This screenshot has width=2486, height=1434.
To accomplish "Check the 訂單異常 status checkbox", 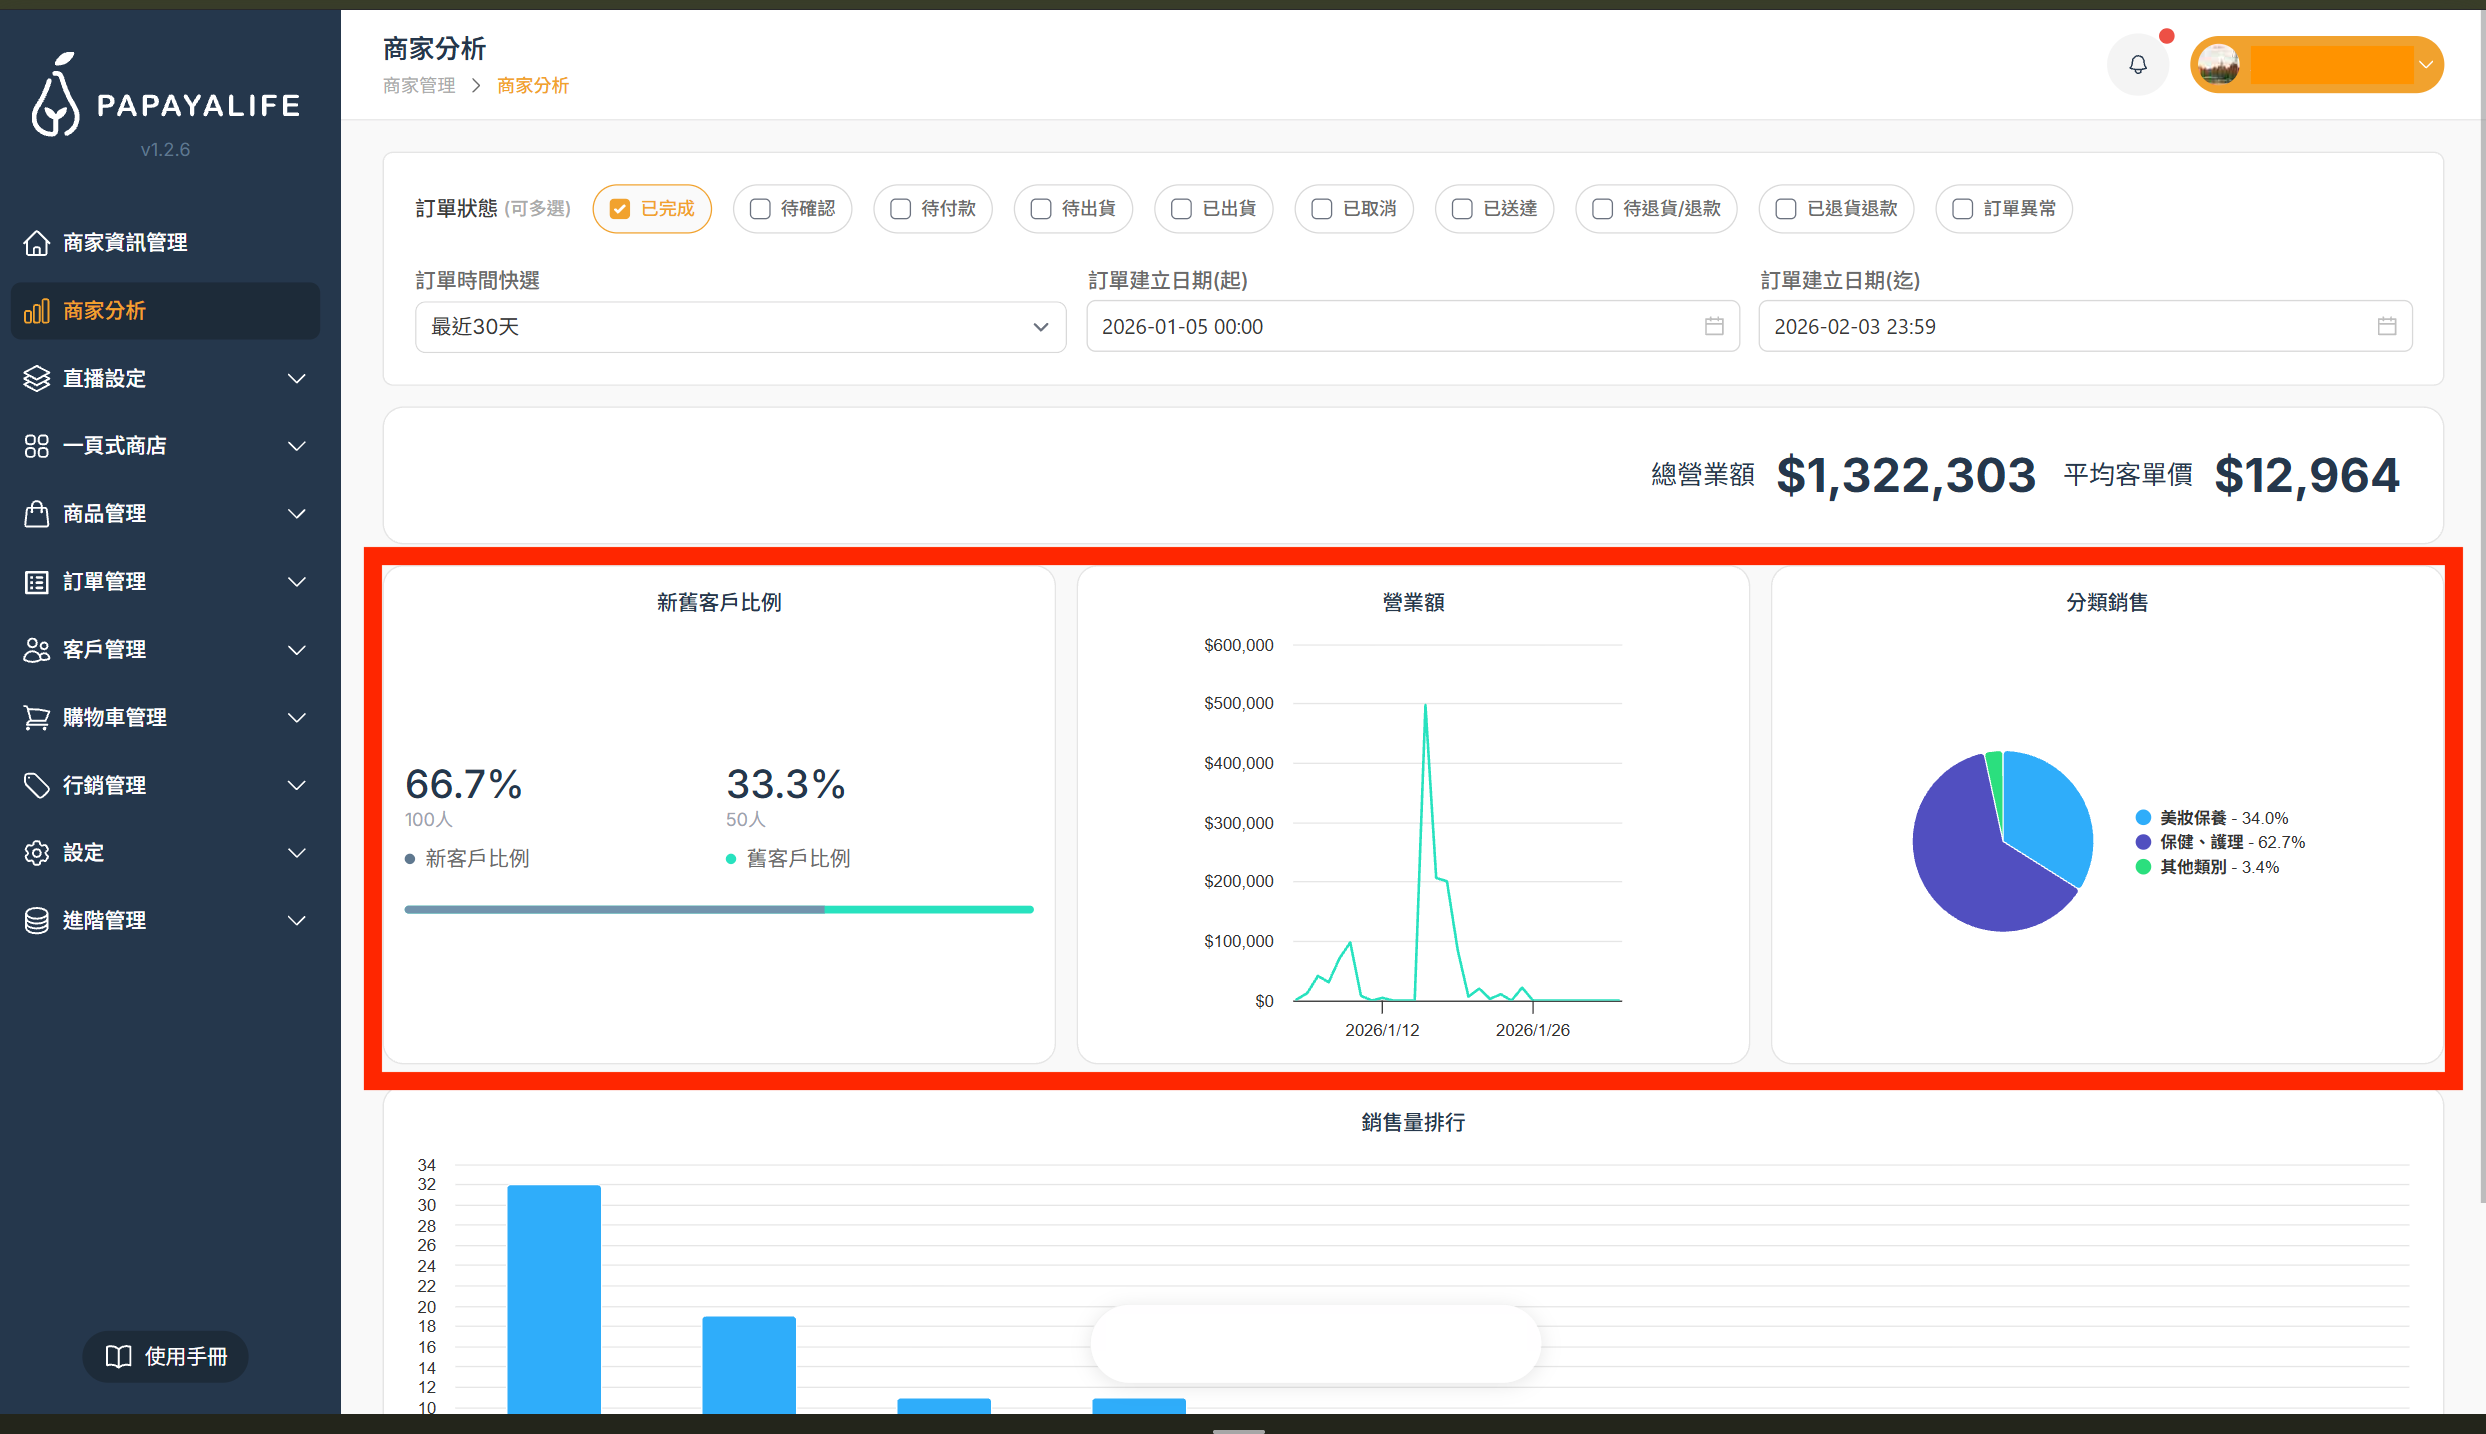I will [x=1962, y=208].
